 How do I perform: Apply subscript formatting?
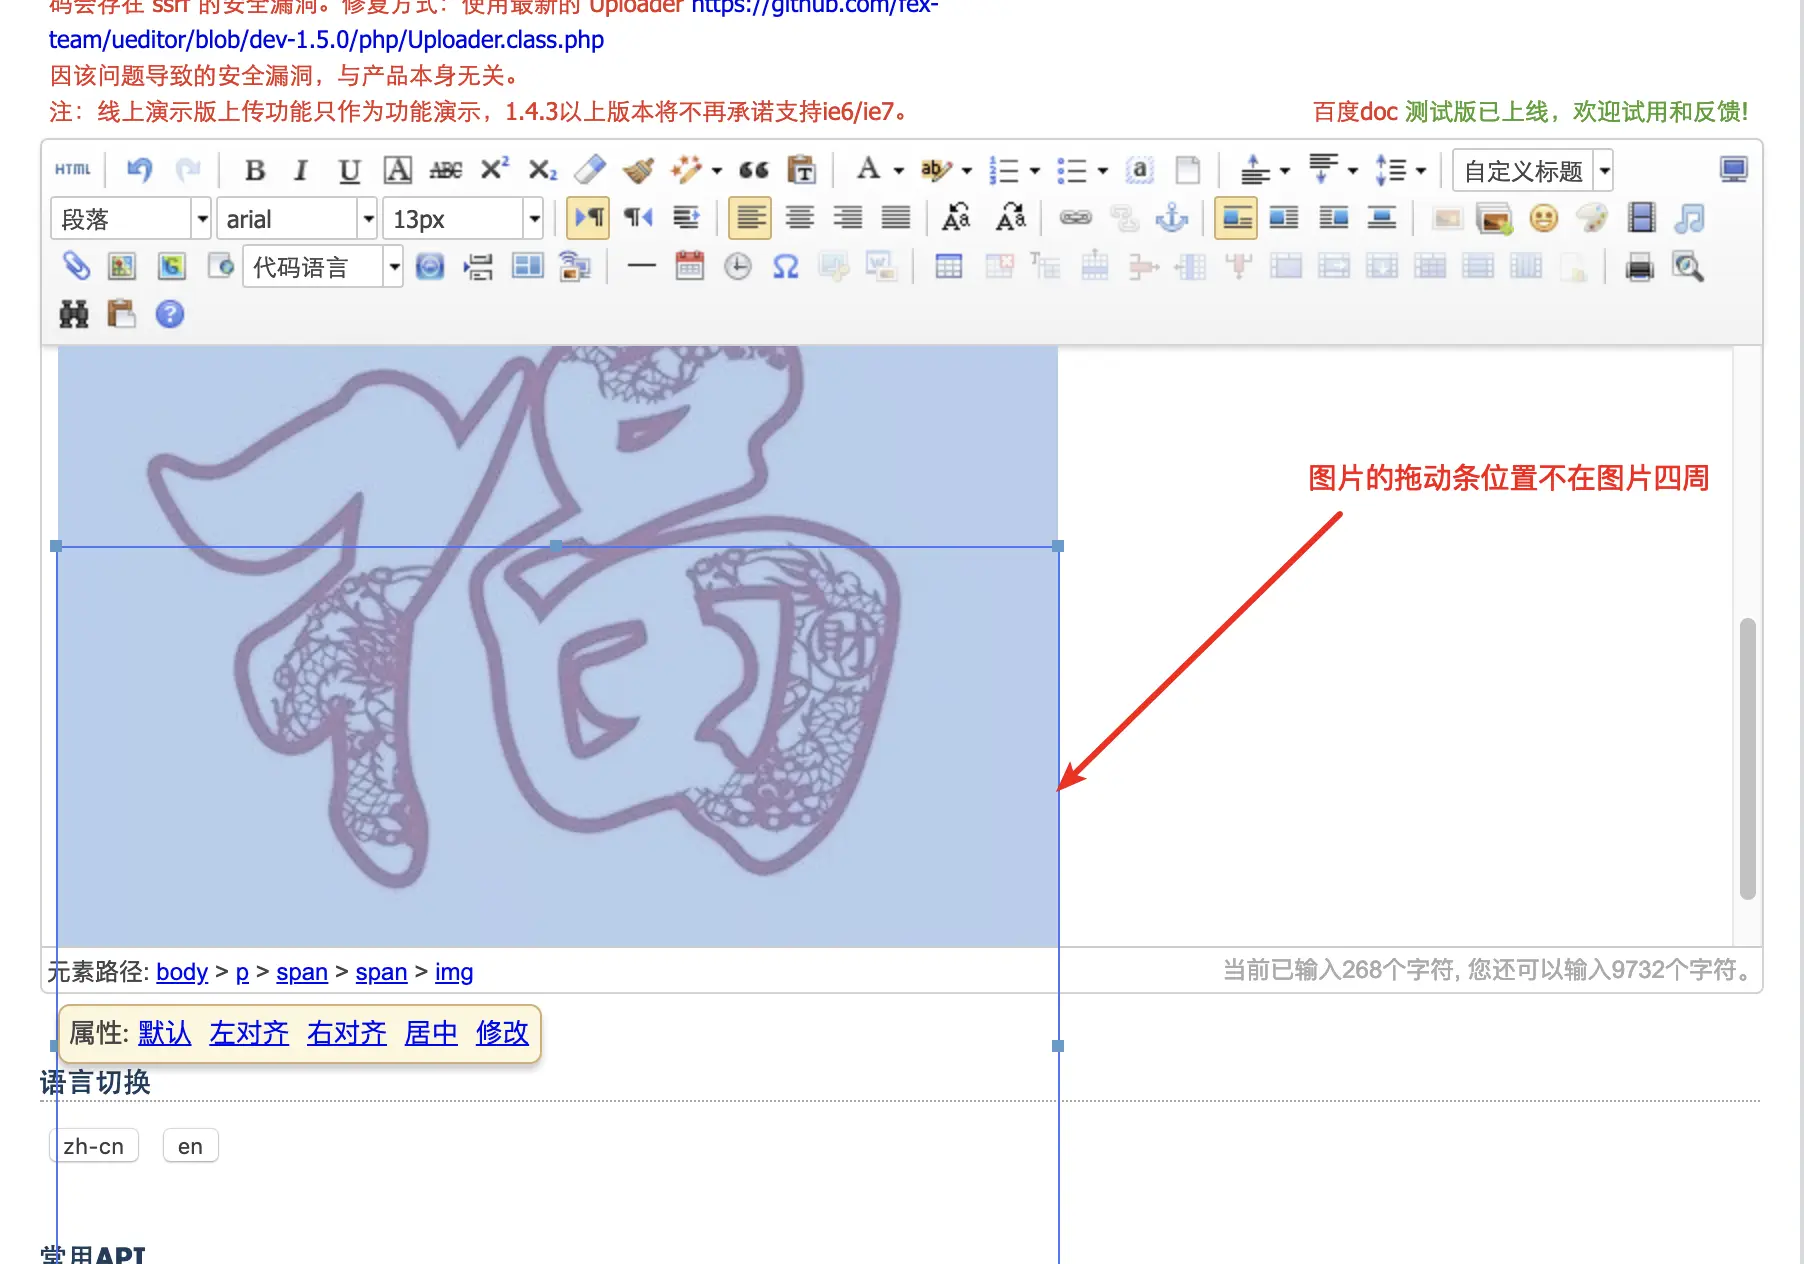pyautogui.click(x=542, y=170)
